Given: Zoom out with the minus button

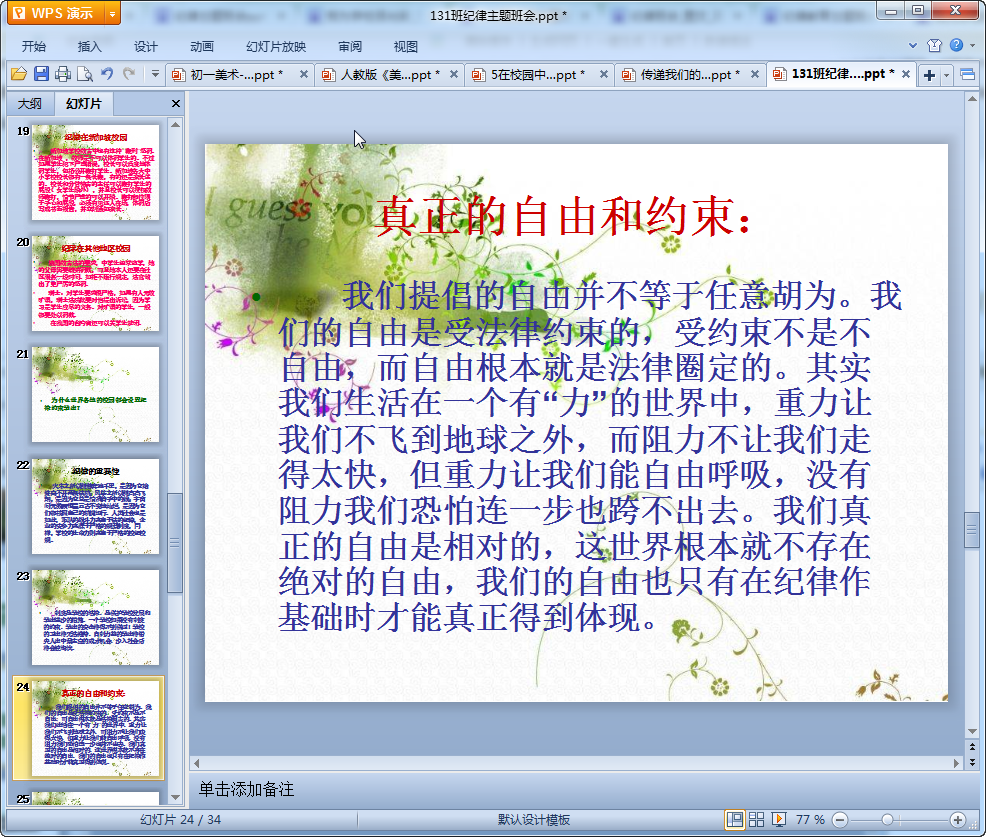Looking at the screenshot, I should [x=840, y=819].
